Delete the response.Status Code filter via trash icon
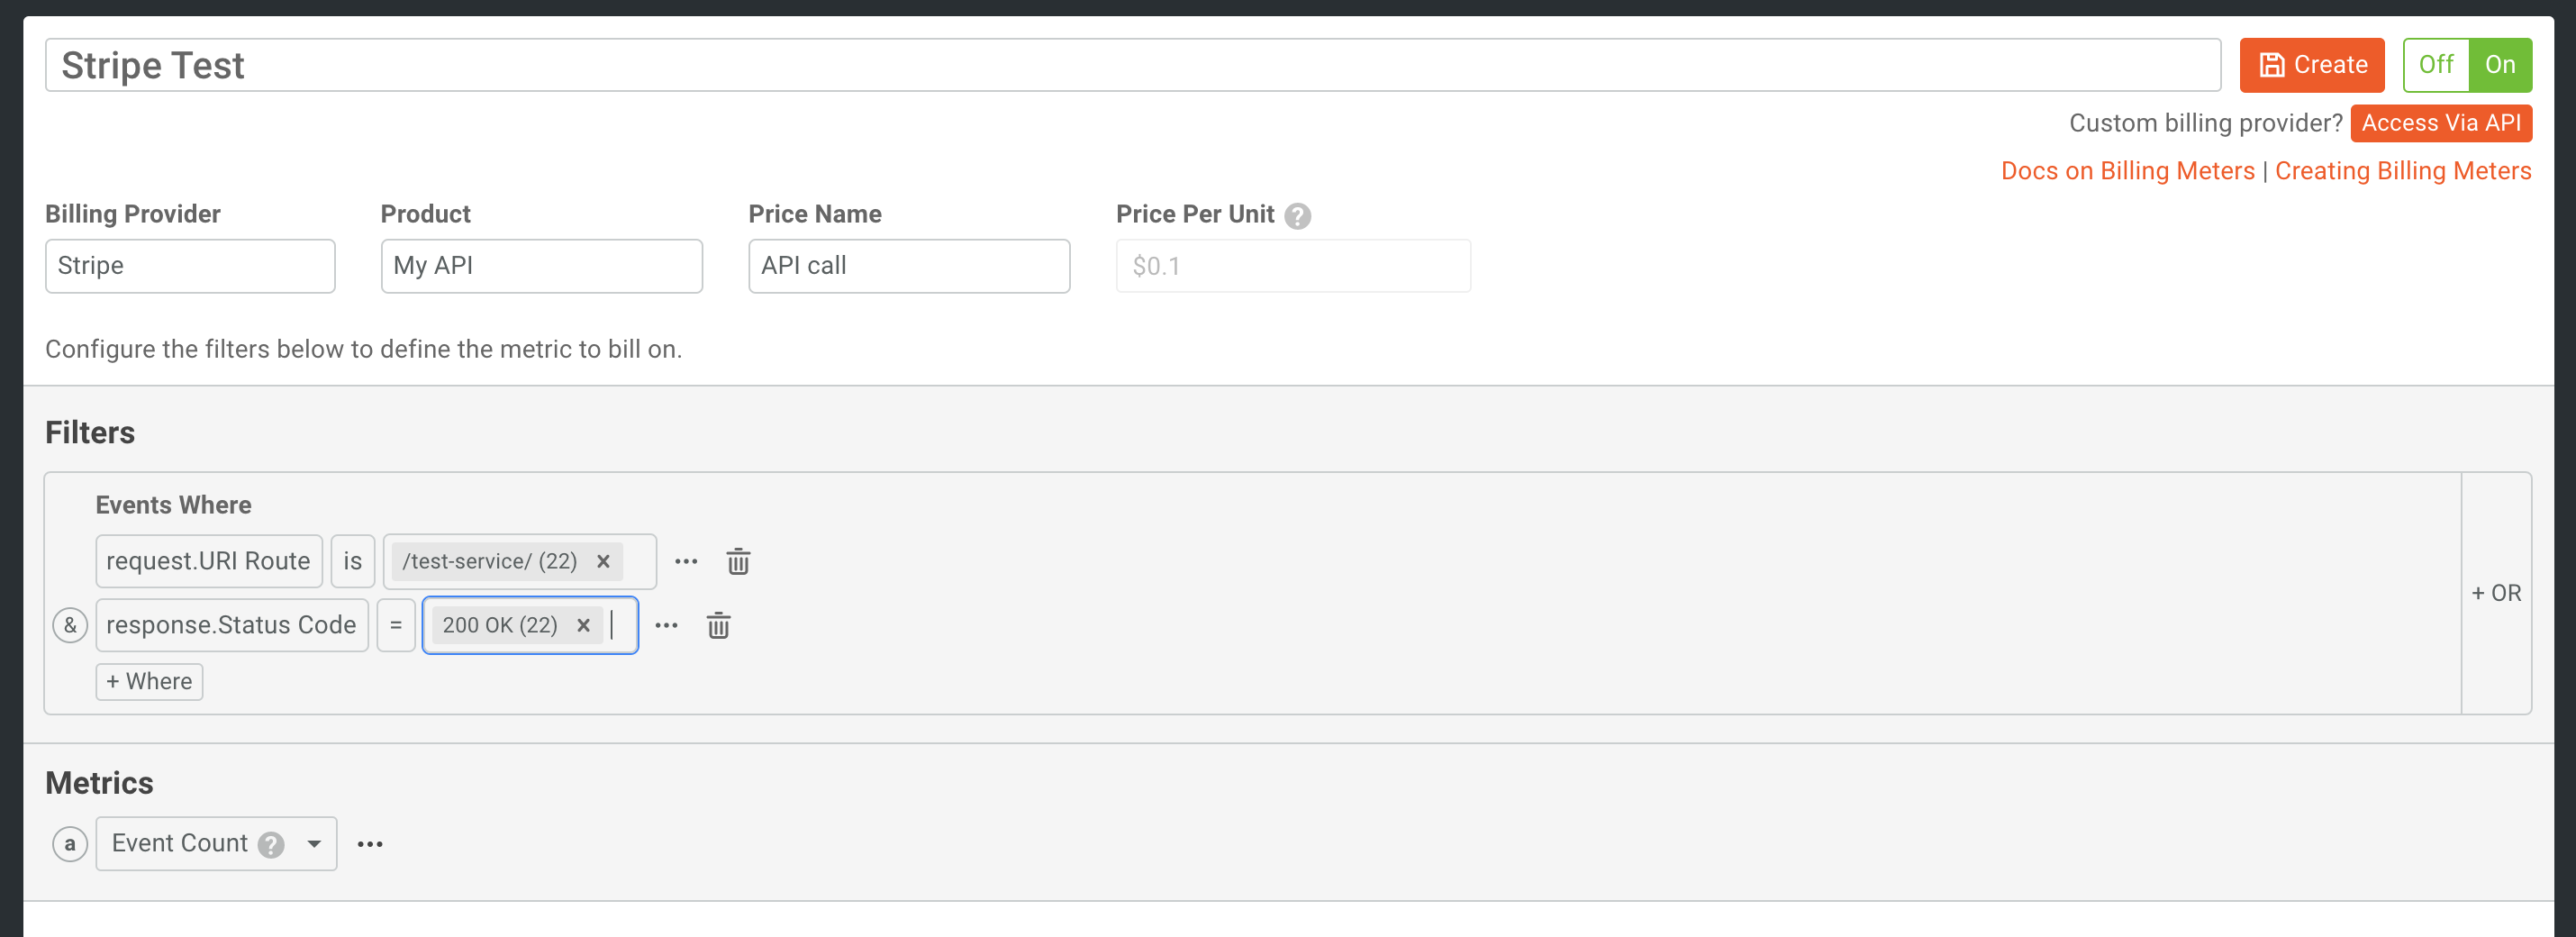Viewport: 2576px width, 937px height. click(719, 625)
